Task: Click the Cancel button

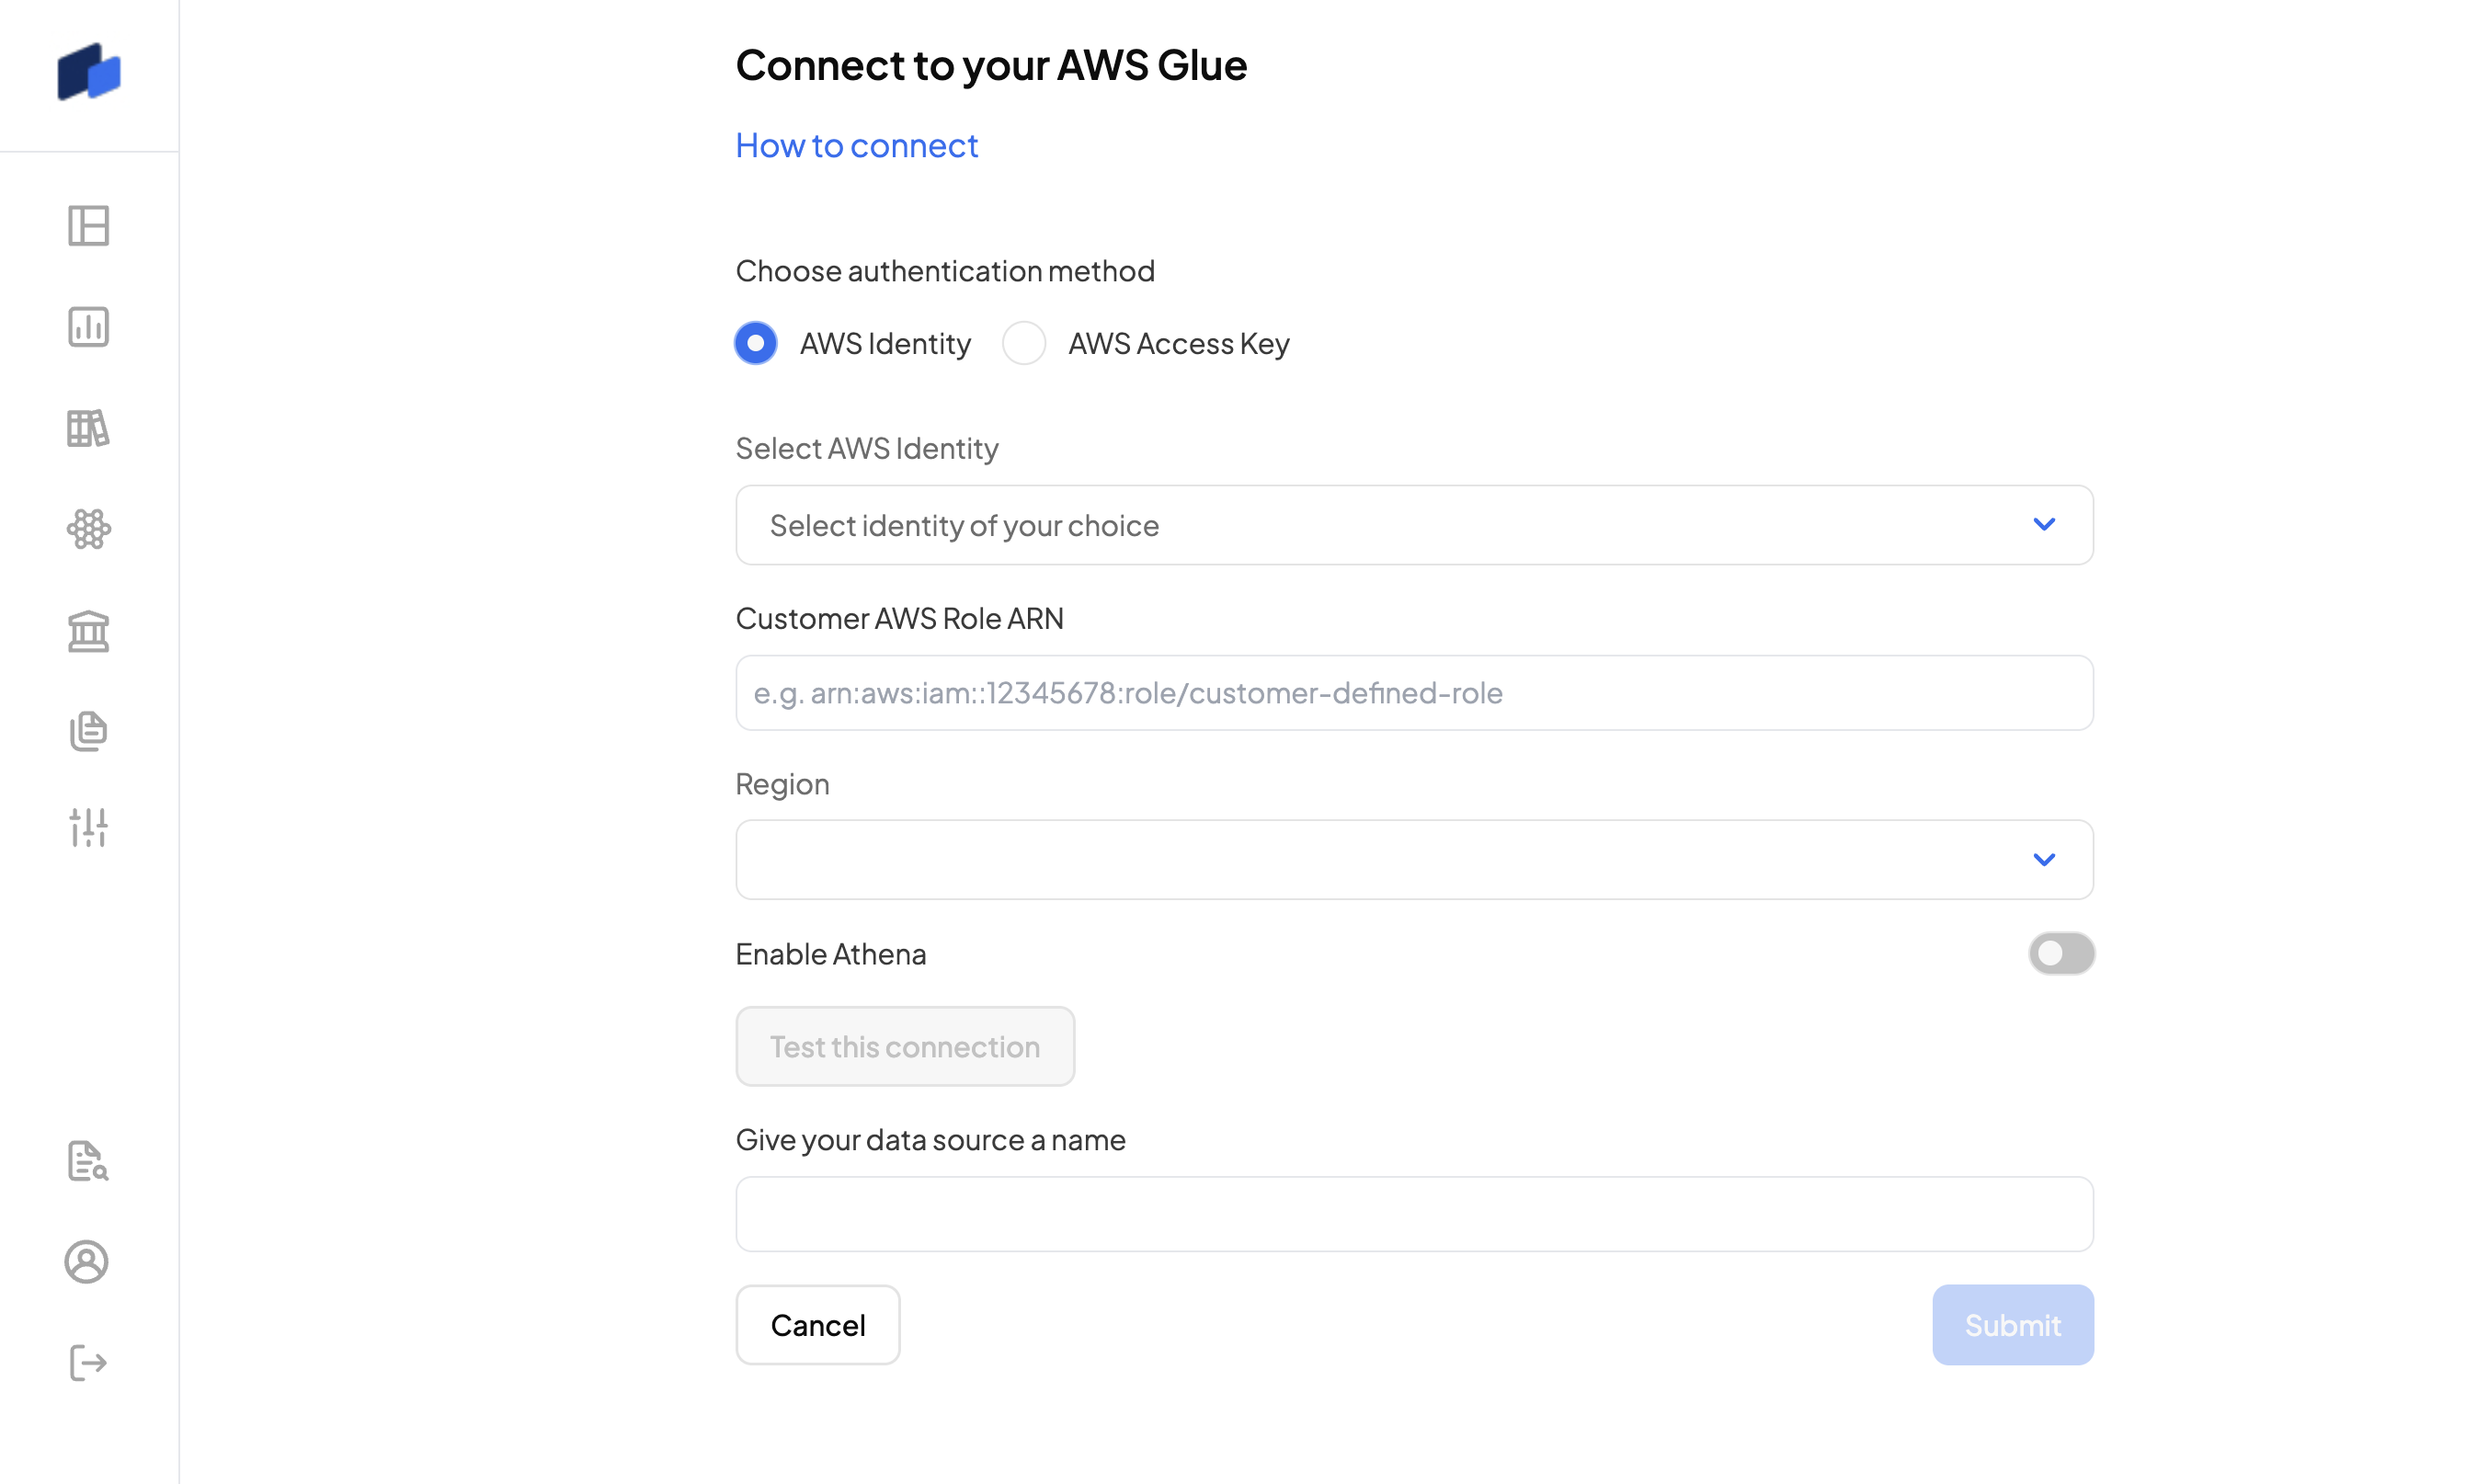Action: pyautogui.click(x=818, y=1325)
